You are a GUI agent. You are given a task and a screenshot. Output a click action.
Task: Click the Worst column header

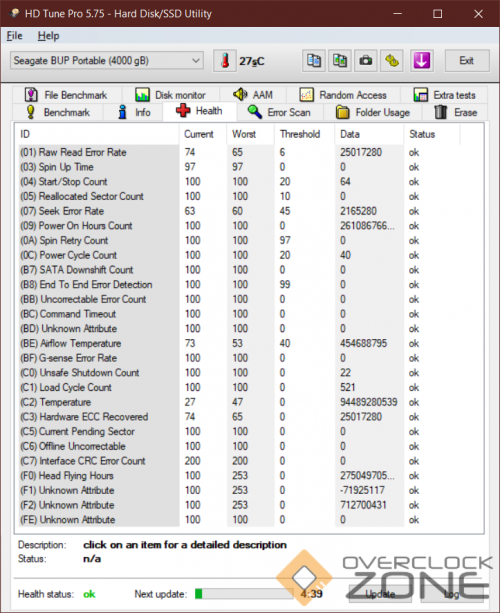click(x=251, y=134)
